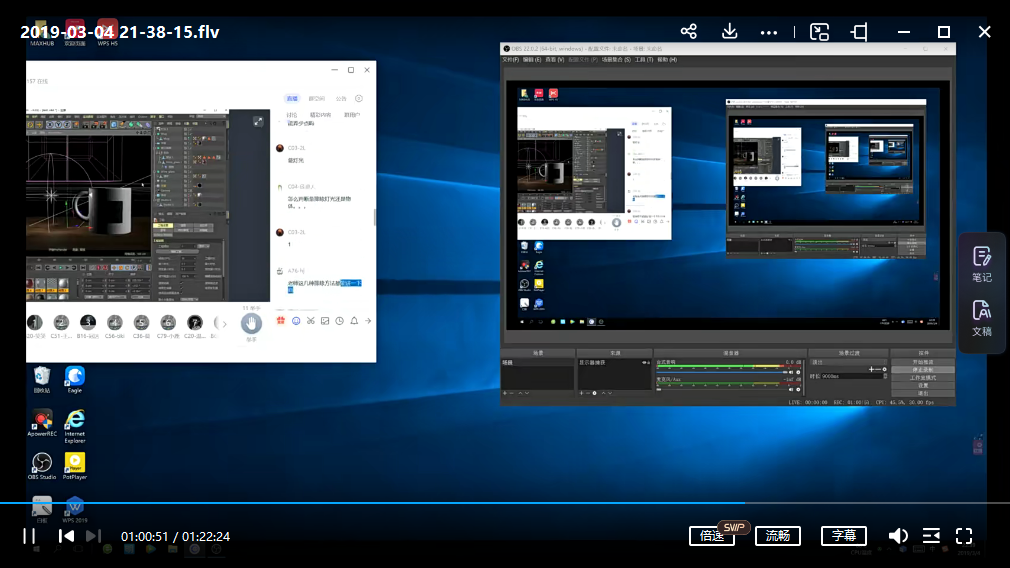Jump to the previous video
Screen dimensions: 1010x568
click(66, 536)
